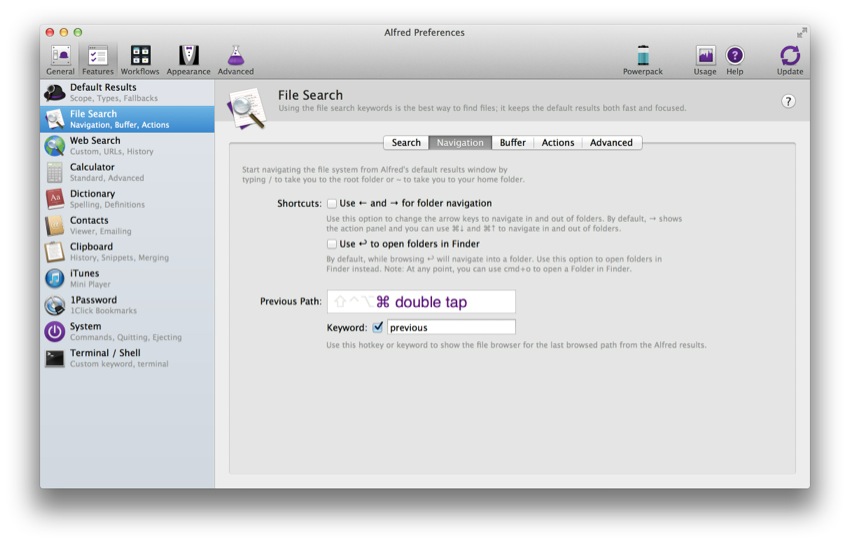The height and width of the screenshot is (544, 850).
Task: Select the Calculator sidebar icon
Action: [55, 172]
